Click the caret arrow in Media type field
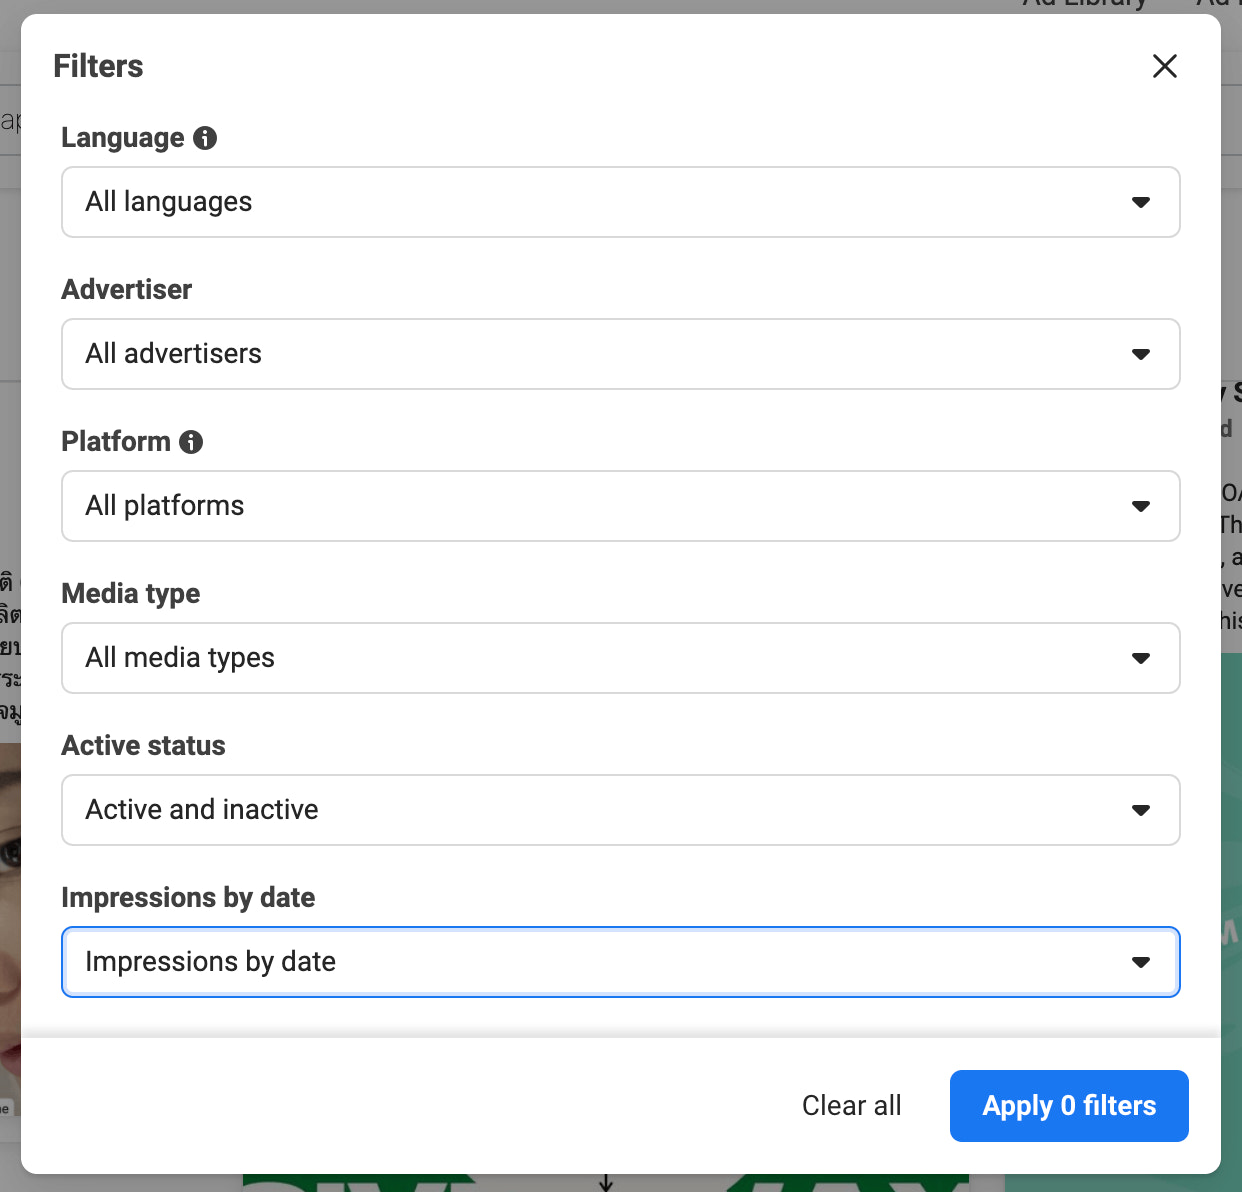The height and width of the screenshot is (1192, 1242). click(x=1141, y=658)
